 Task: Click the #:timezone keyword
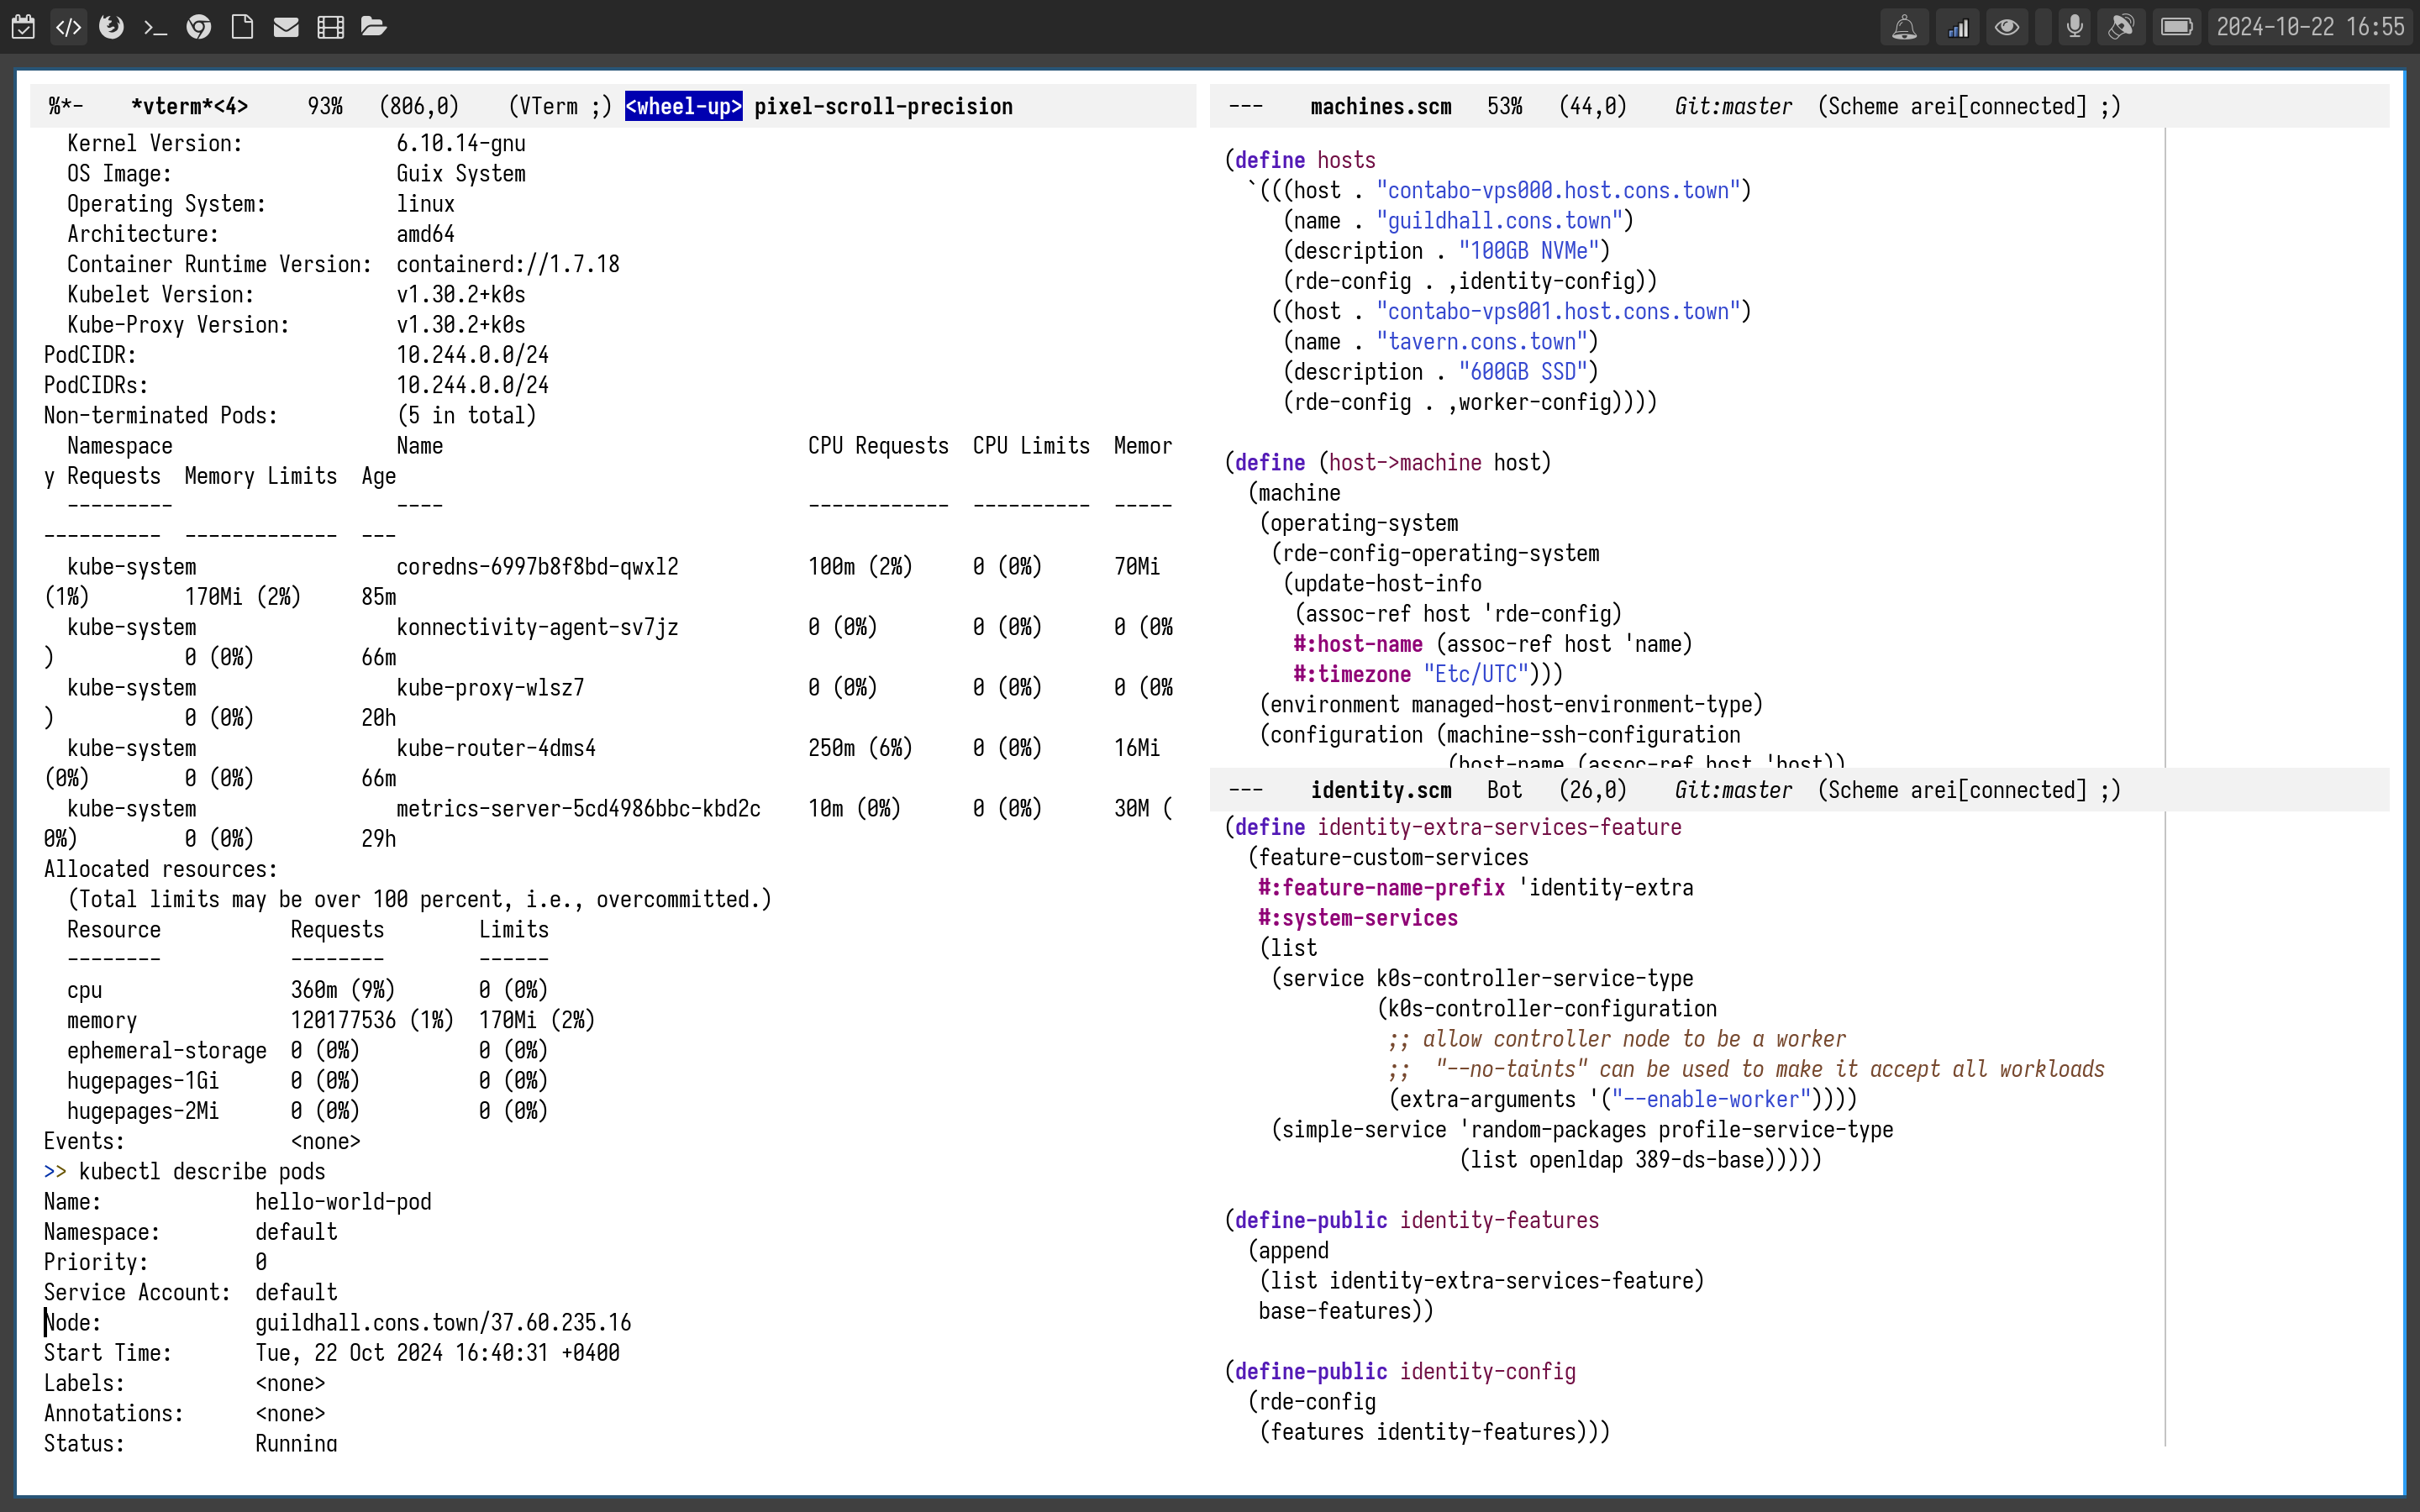1352,674
